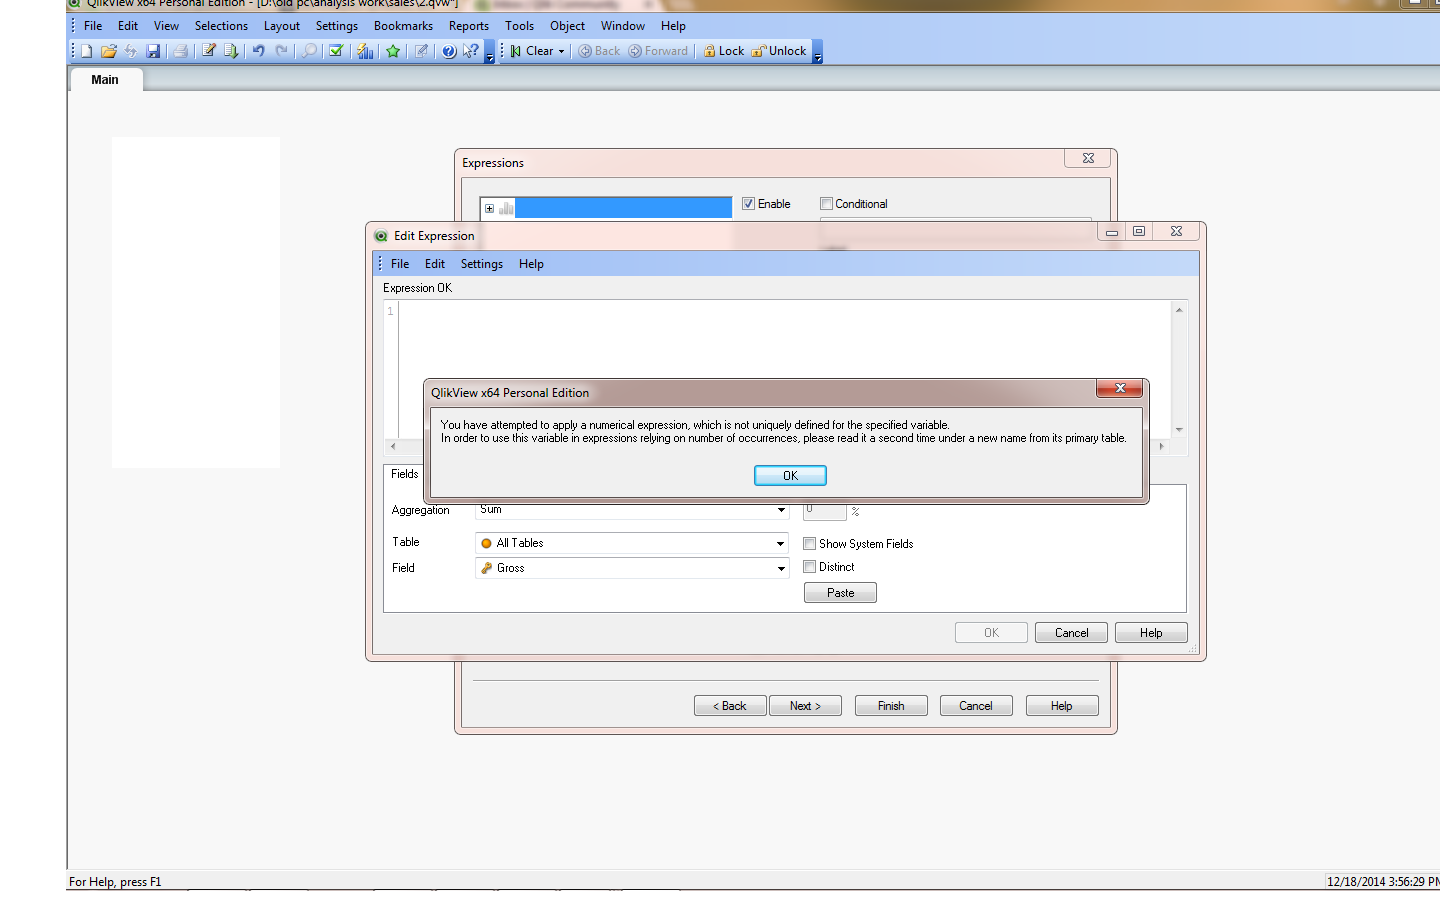Open the File menu in Edit Expression

(x=400, y=264)
